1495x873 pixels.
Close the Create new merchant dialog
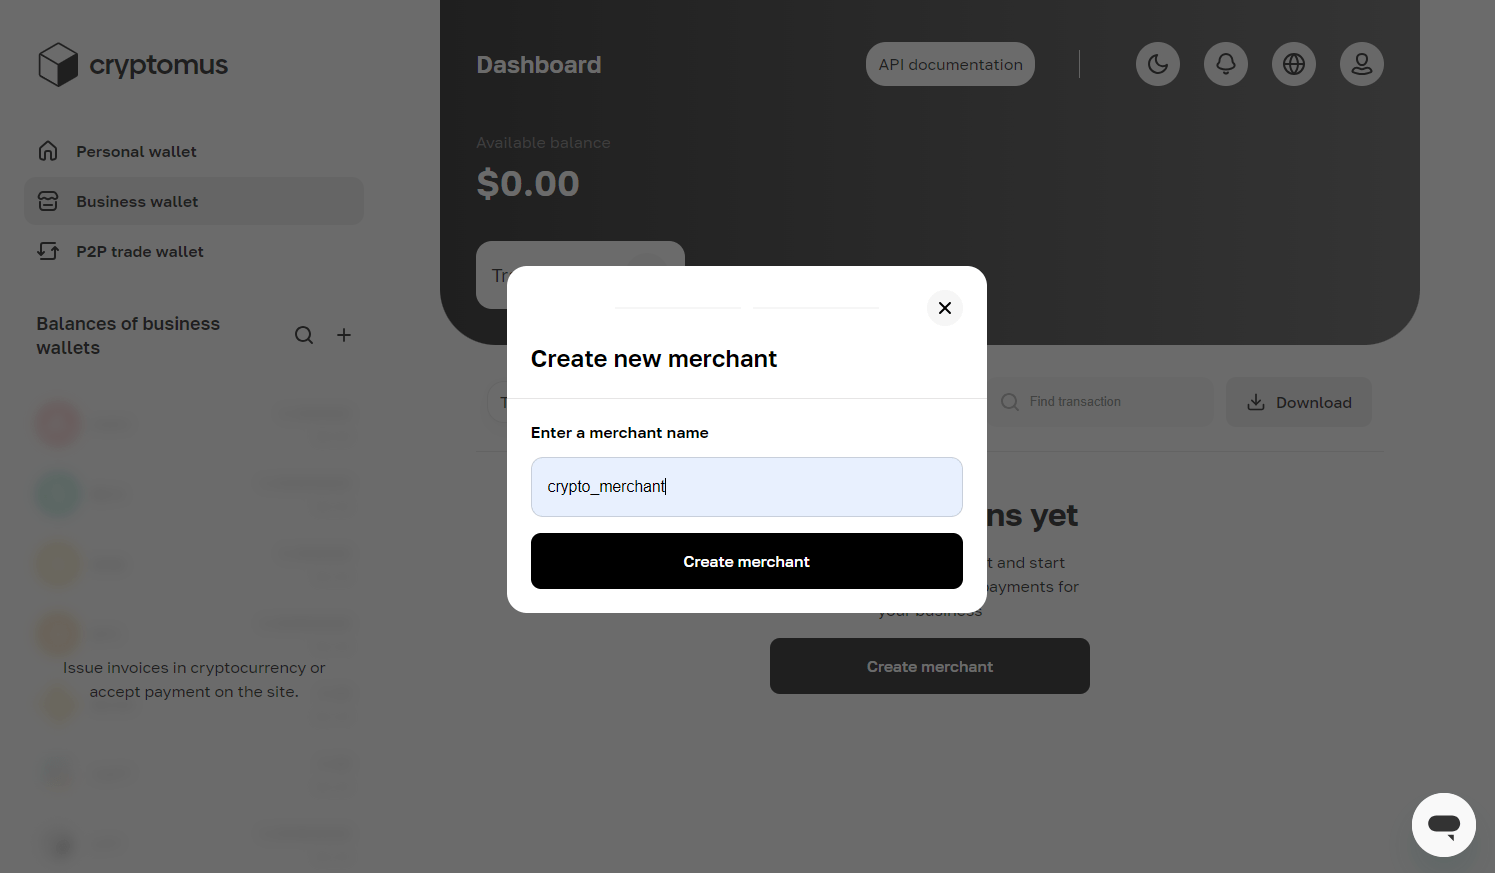pyautogui.click(x=944, y=308)
